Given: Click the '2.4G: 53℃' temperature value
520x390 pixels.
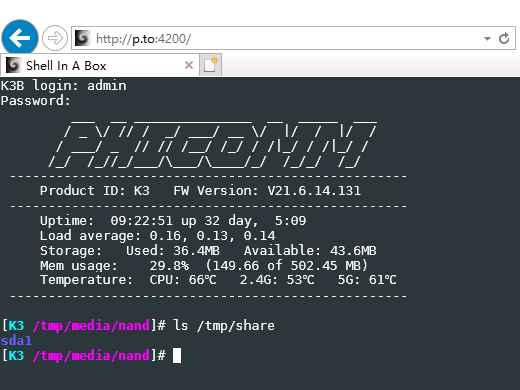Looking at the screenshot, I should click(x=277, y=280).
